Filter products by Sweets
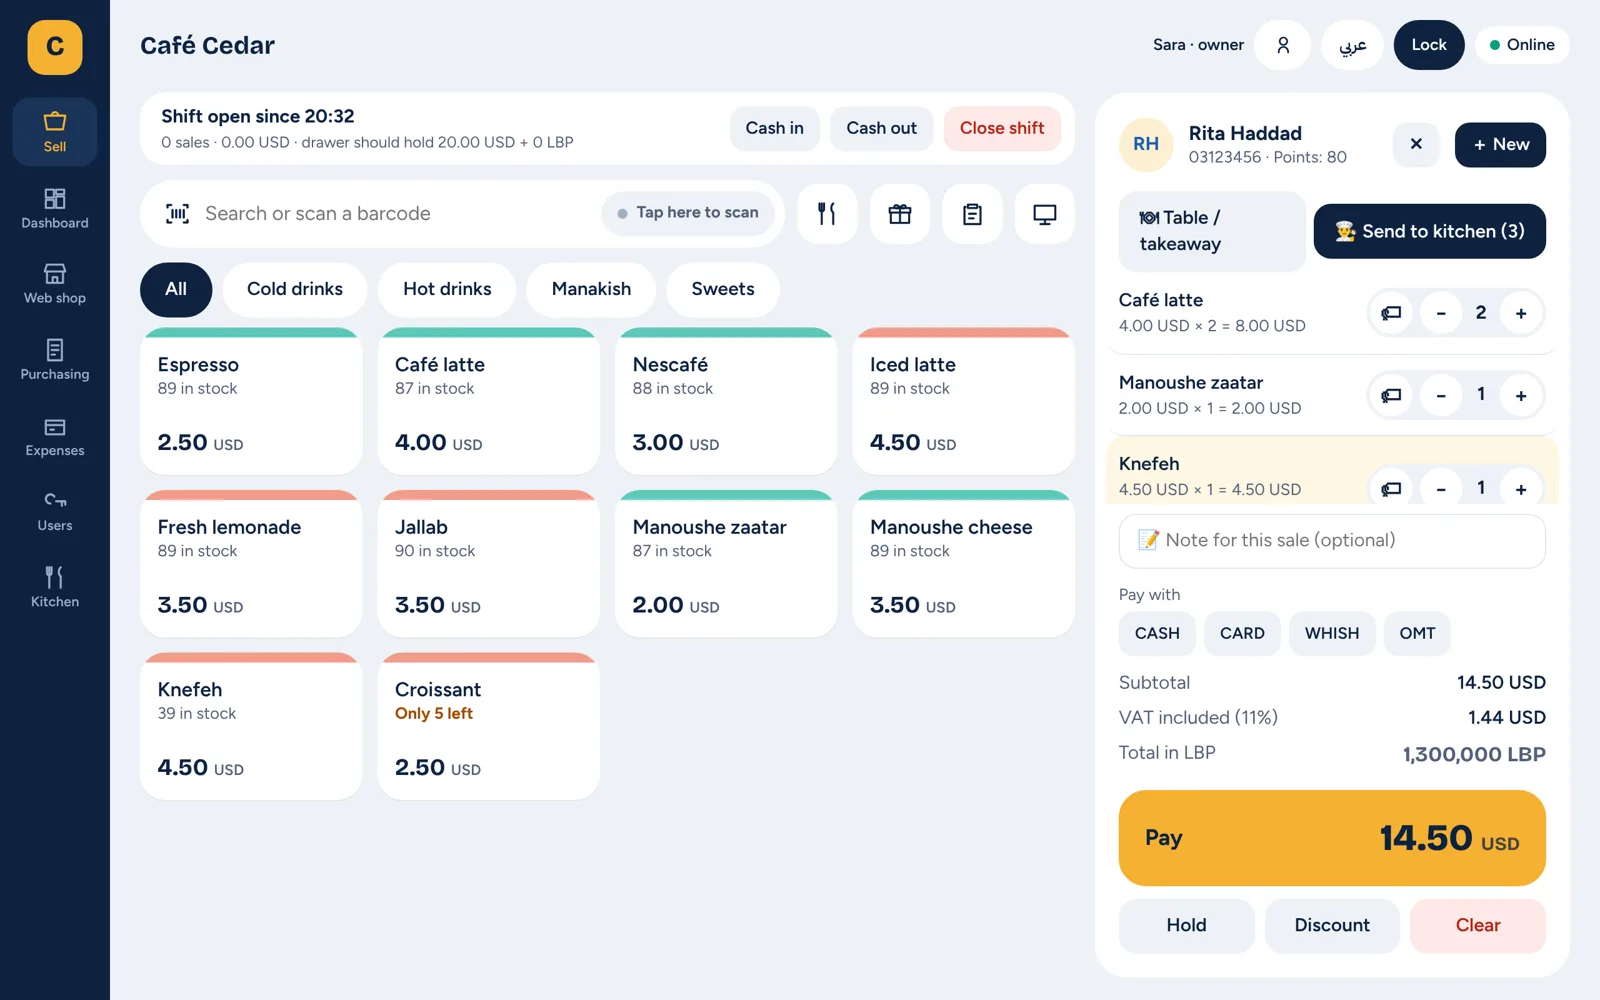The height and width of the screenshot is (1000, 1600). (x=723, y=289)
